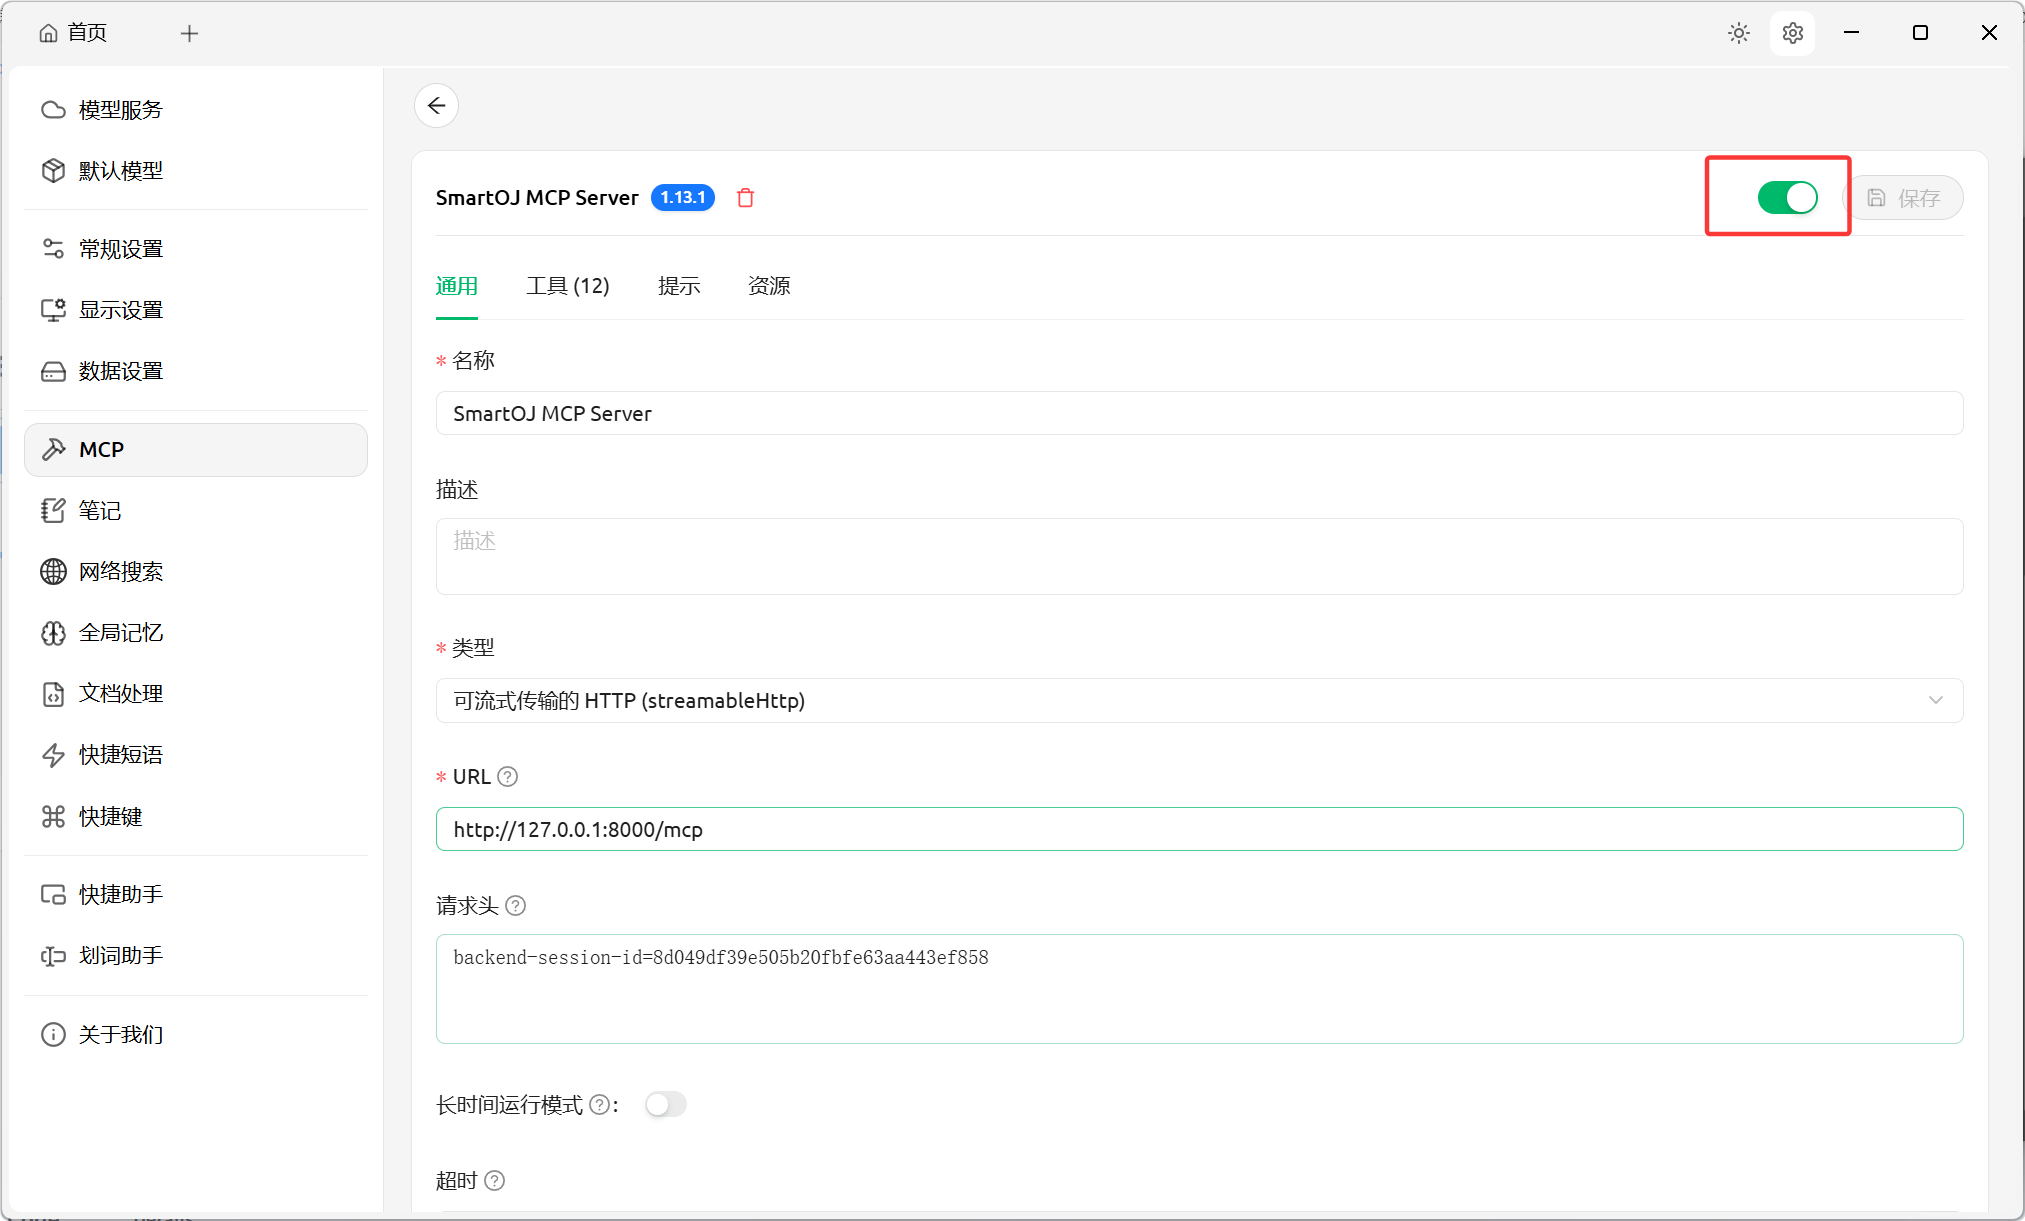Click the 超时 help question mark icon
The height and width of the screenshot is (1221, 2025).
[x=495, y=1181]
